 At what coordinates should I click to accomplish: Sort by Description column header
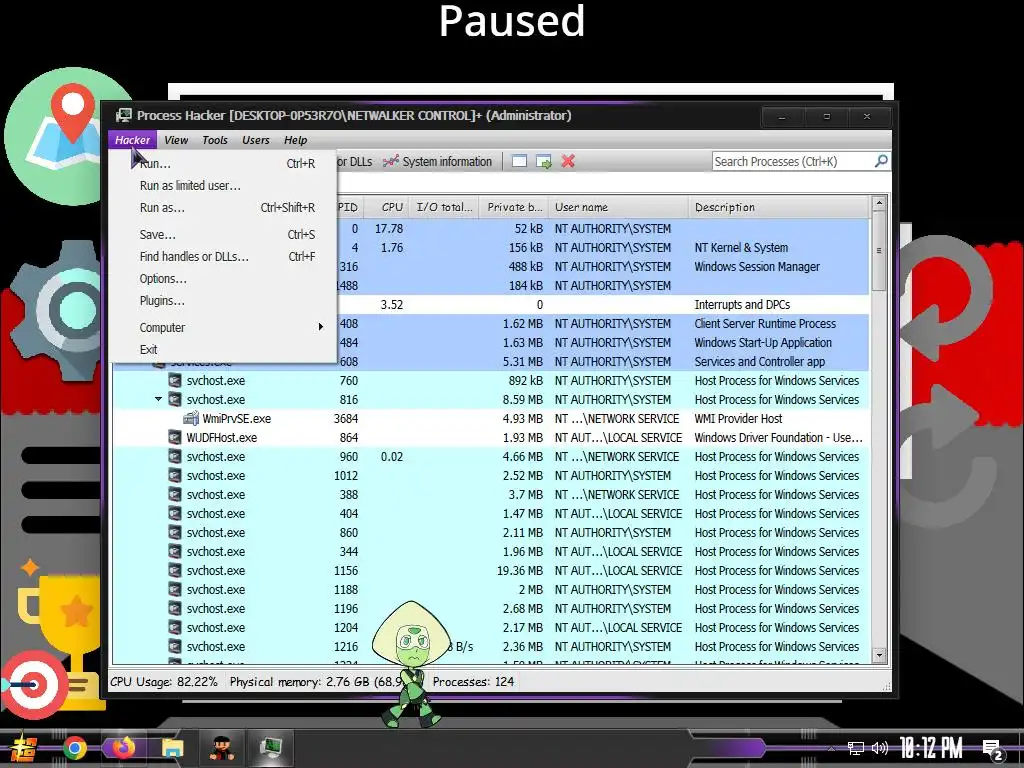(779, 207)
